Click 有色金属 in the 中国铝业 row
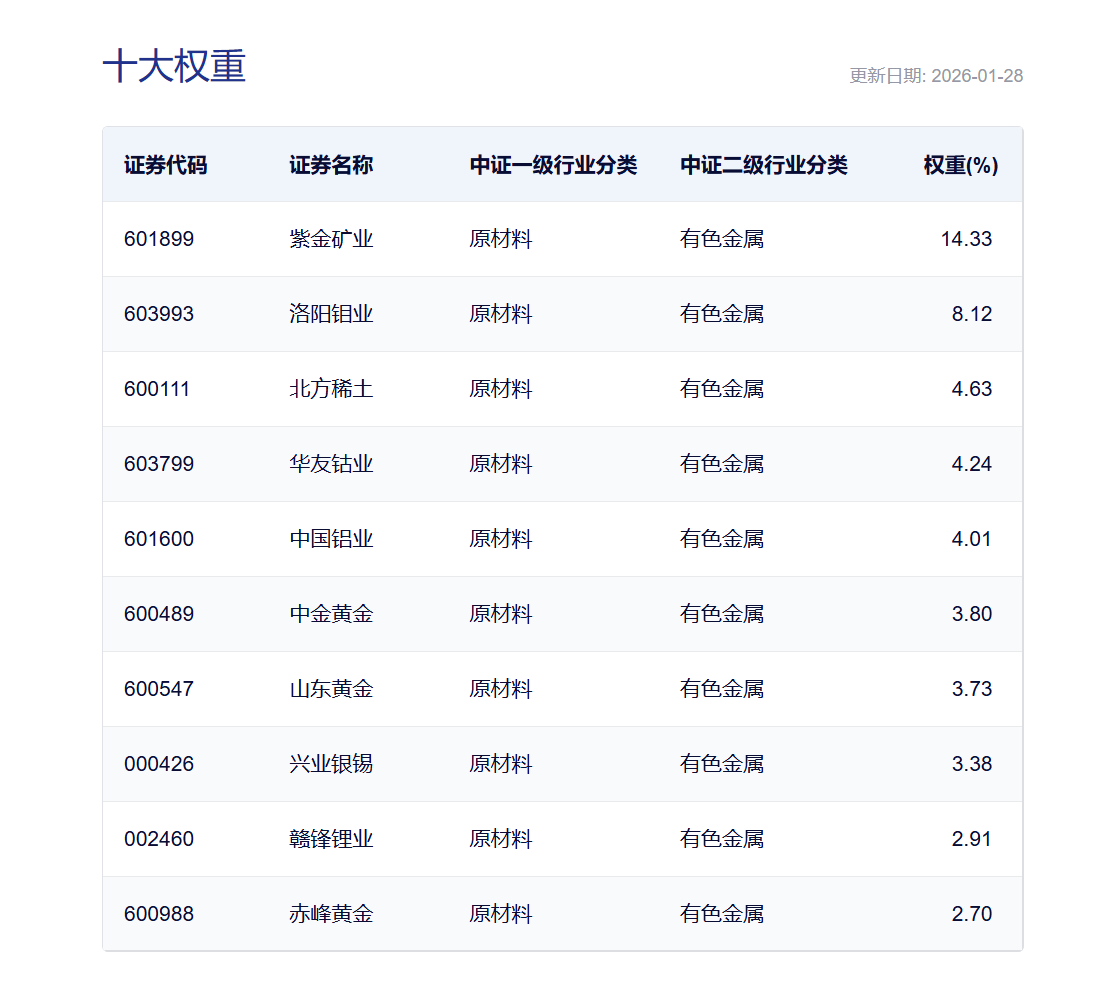Screen dimensions: 1104x982 click(x=722, y=539)
